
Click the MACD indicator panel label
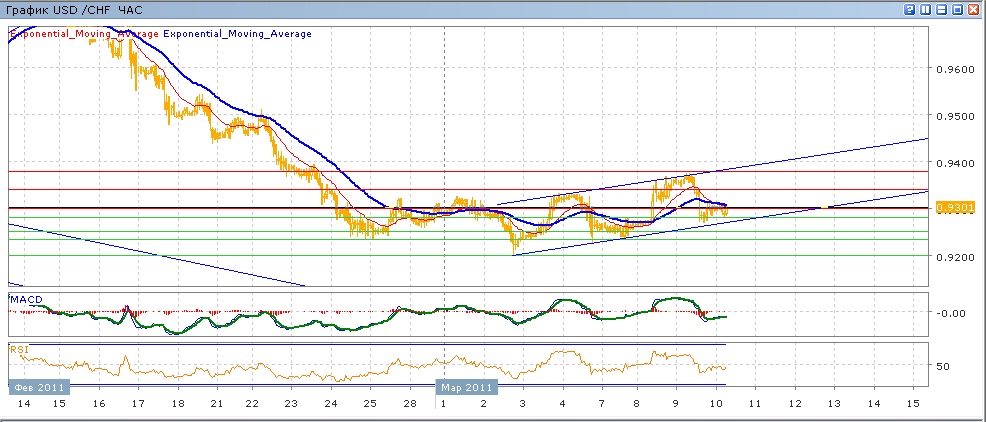[24, 299]
